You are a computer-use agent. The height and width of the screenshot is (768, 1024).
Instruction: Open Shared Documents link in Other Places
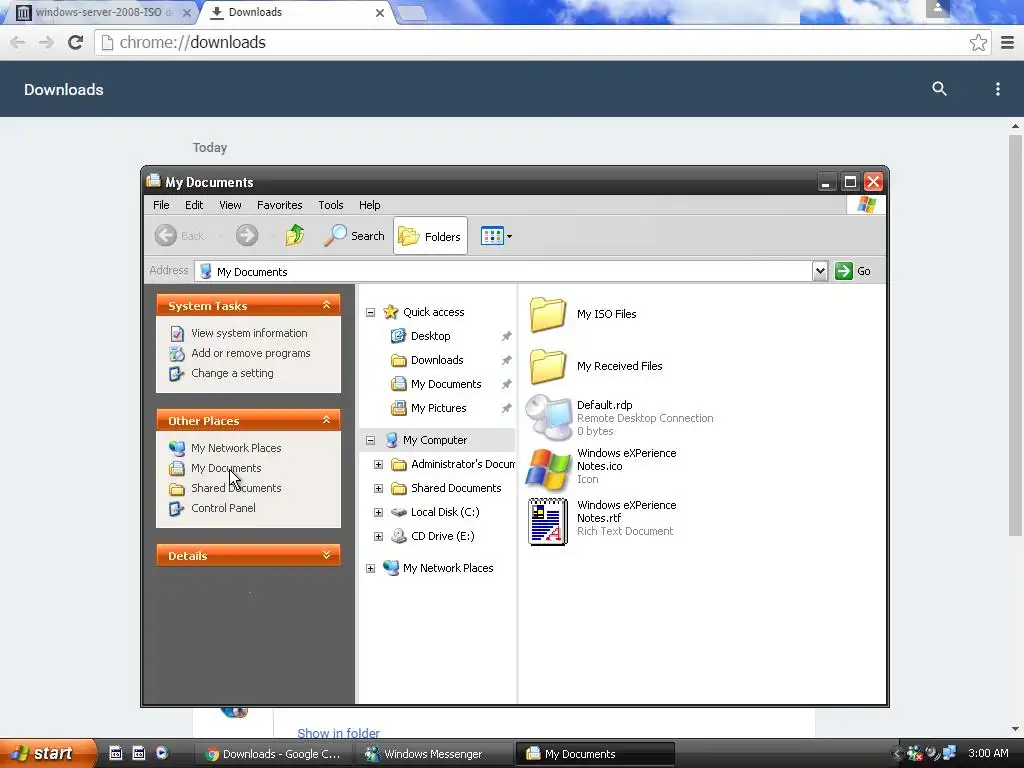point(236,488)
